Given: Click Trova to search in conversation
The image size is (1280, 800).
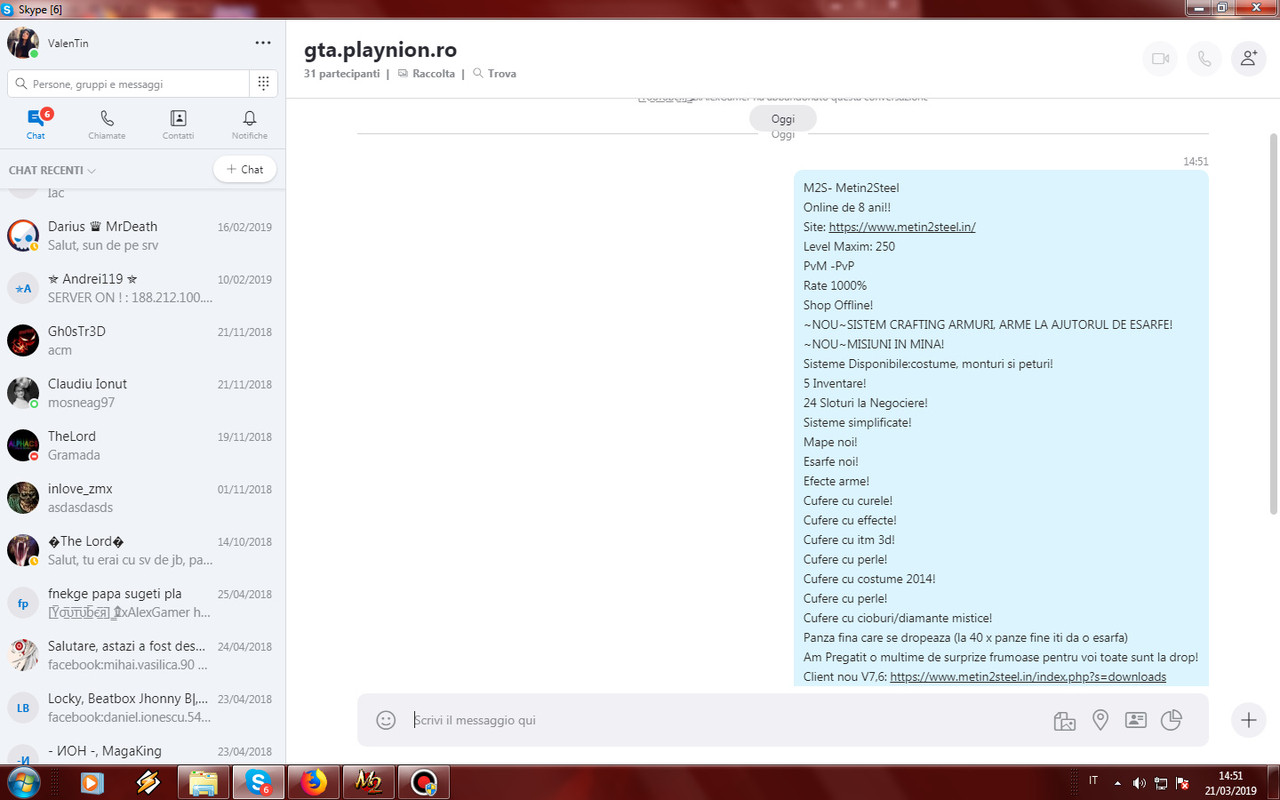Looking at the screenshot, I should (x=494, y=74).
